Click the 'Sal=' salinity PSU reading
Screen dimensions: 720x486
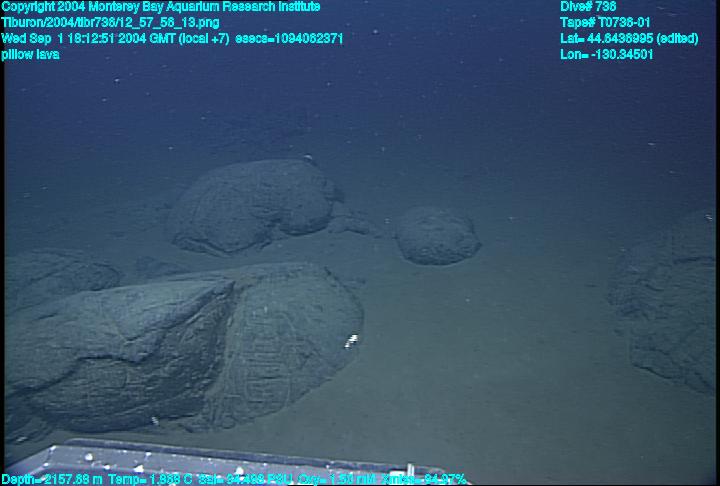[x=246, y=480]
